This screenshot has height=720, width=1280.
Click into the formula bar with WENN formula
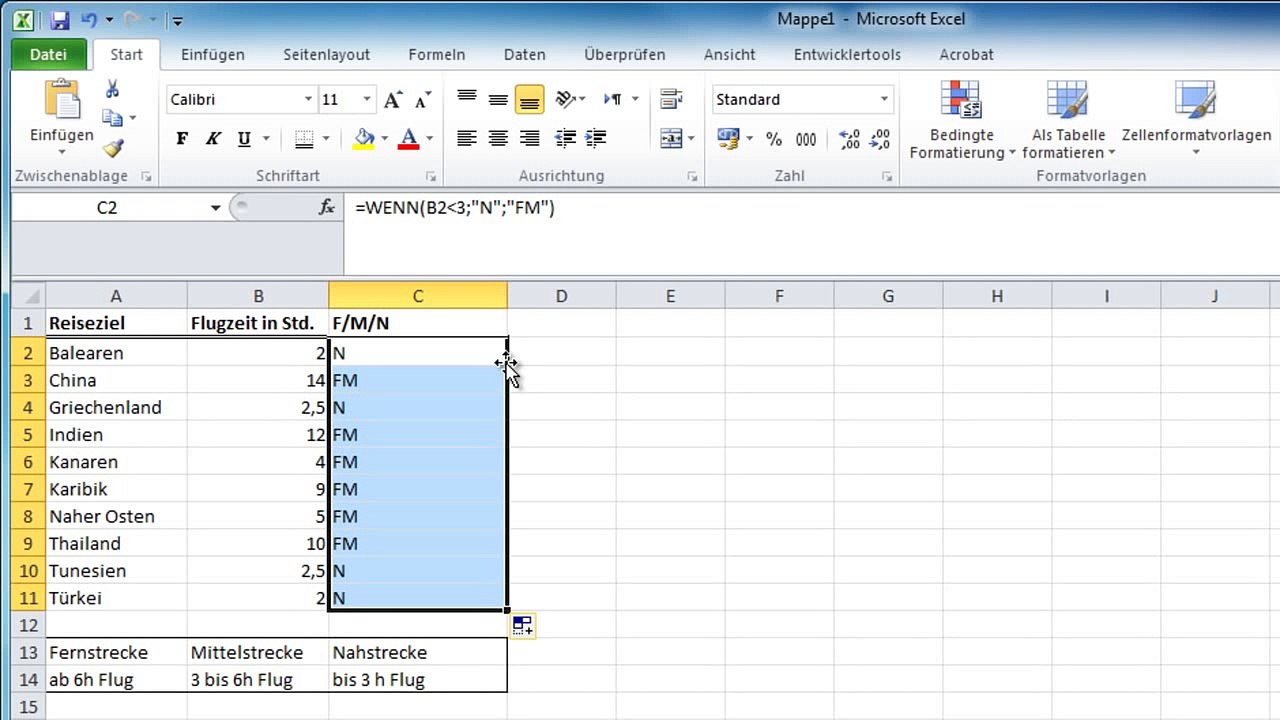point(810,208)
